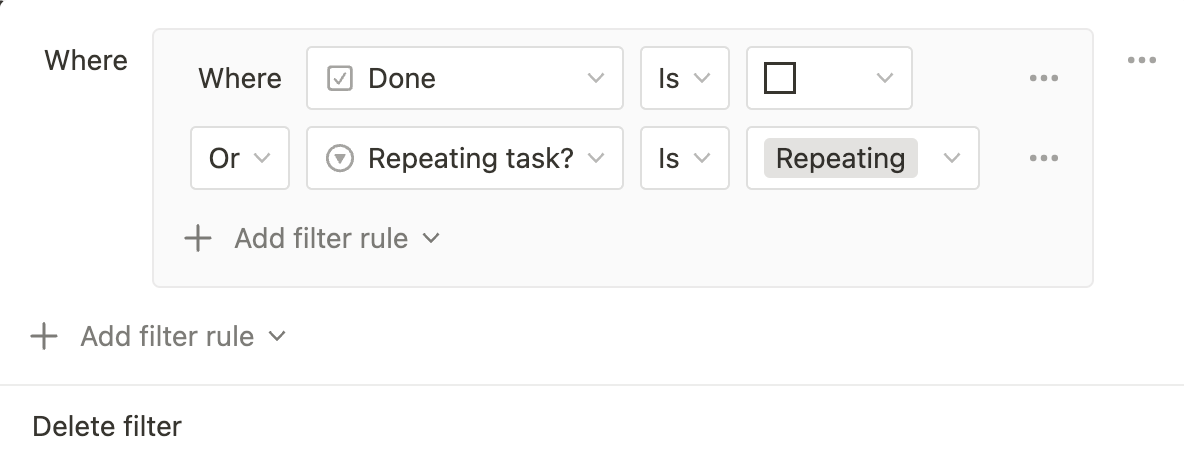The width and height of the screenshot is (1184, 454).
Task: Click the select-type icon beside Repeating task?
Action: (x=341, y=158)
